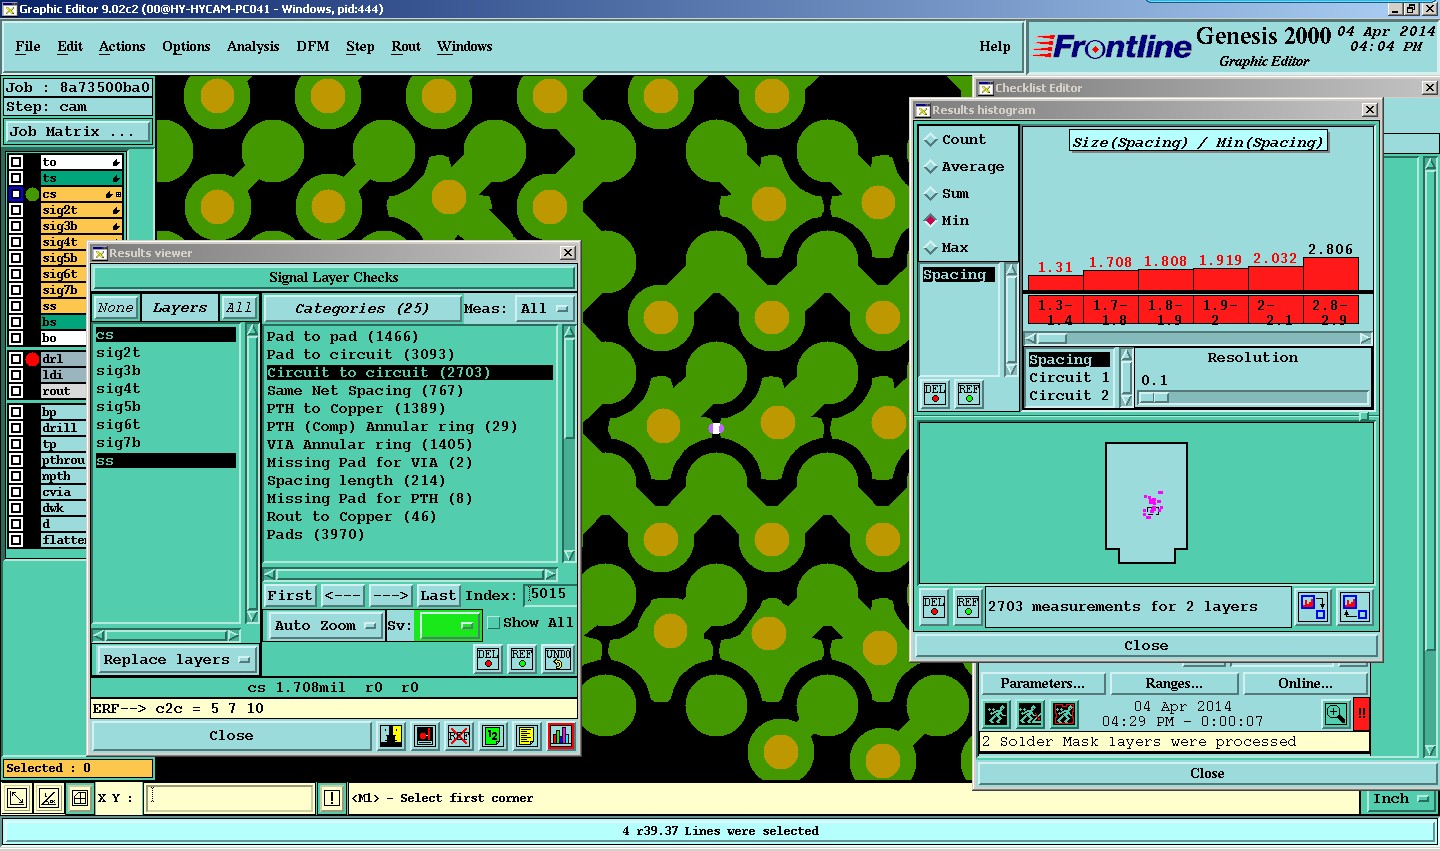Click the 2.806 histogram bar
The height and width of the screenshot is (851, 1440).
pos(1331,274)
